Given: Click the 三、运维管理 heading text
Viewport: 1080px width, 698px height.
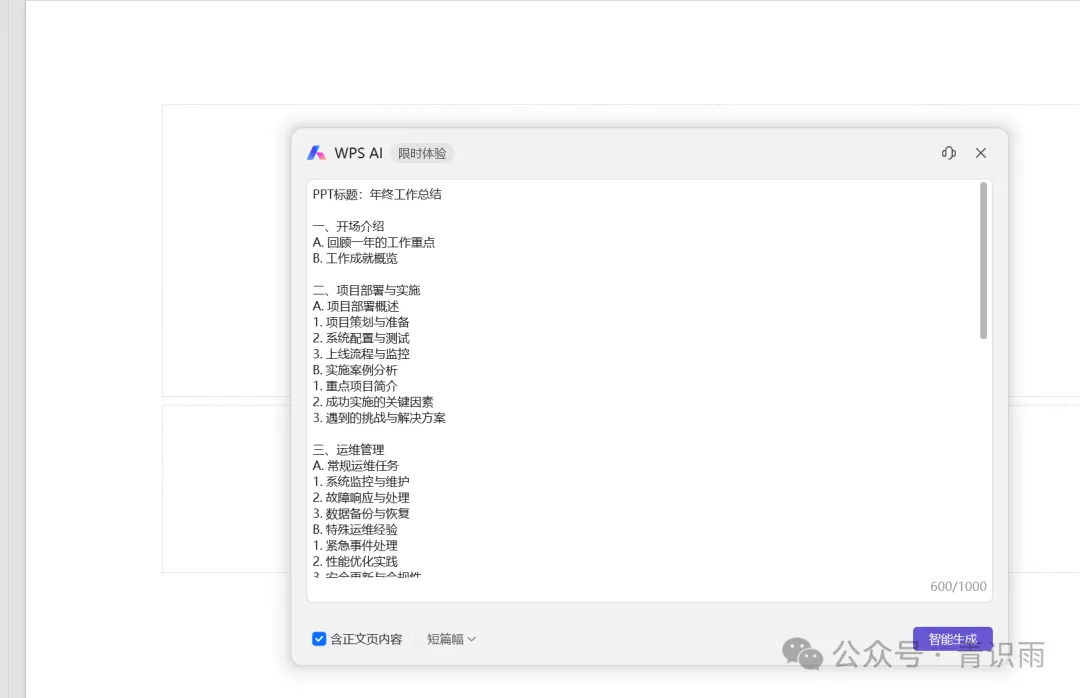Looking at the screenshot, I should (x=352, y=449).
